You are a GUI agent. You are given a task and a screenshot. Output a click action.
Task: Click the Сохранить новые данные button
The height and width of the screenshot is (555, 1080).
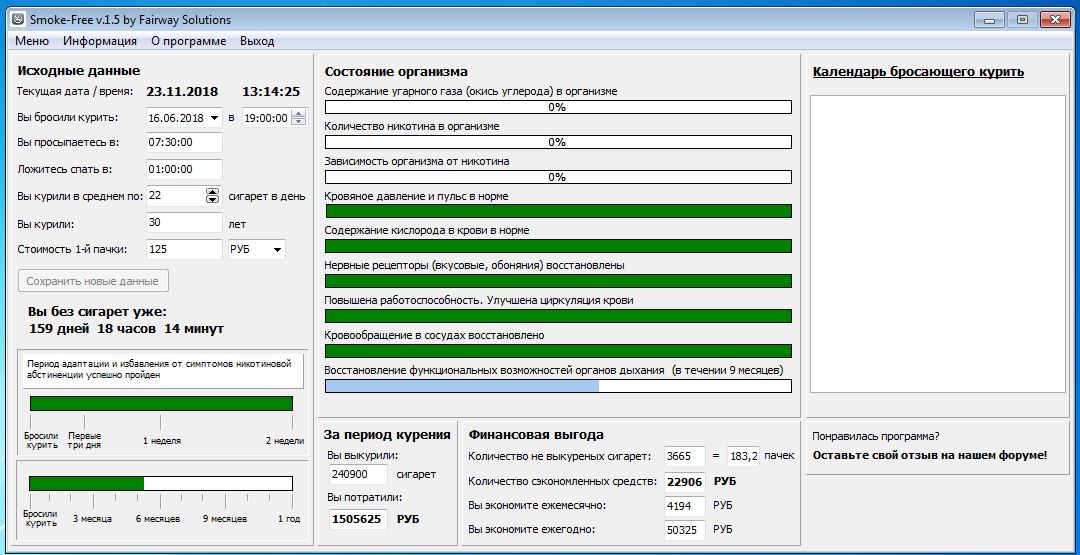tap(94, 281)
